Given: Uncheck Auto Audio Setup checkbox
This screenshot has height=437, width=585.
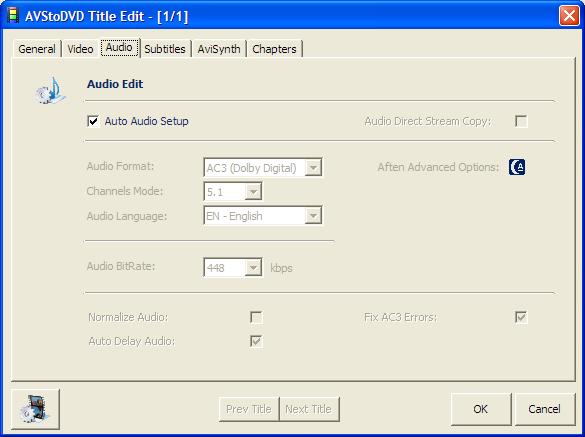Looking at the screenshot, I should (93, 121).
